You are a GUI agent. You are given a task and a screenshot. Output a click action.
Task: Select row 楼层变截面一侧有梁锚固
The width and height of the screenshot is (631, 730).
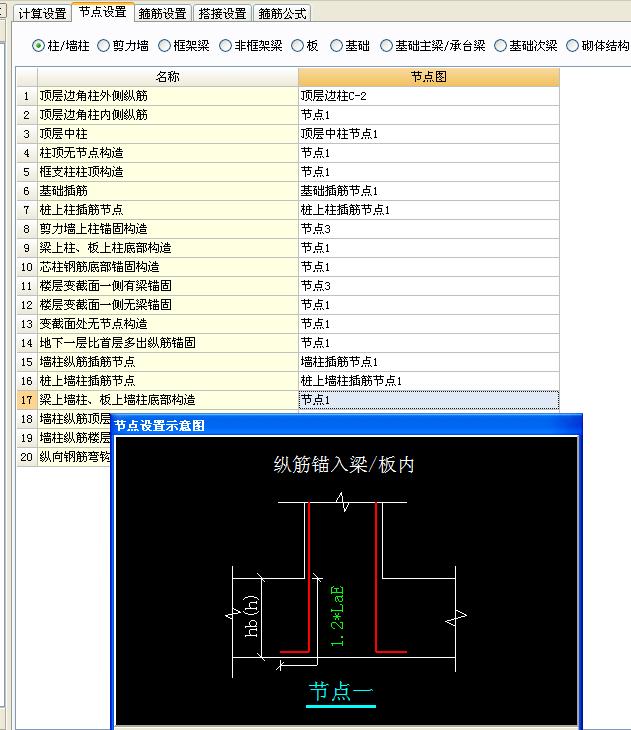click(168, 286)
